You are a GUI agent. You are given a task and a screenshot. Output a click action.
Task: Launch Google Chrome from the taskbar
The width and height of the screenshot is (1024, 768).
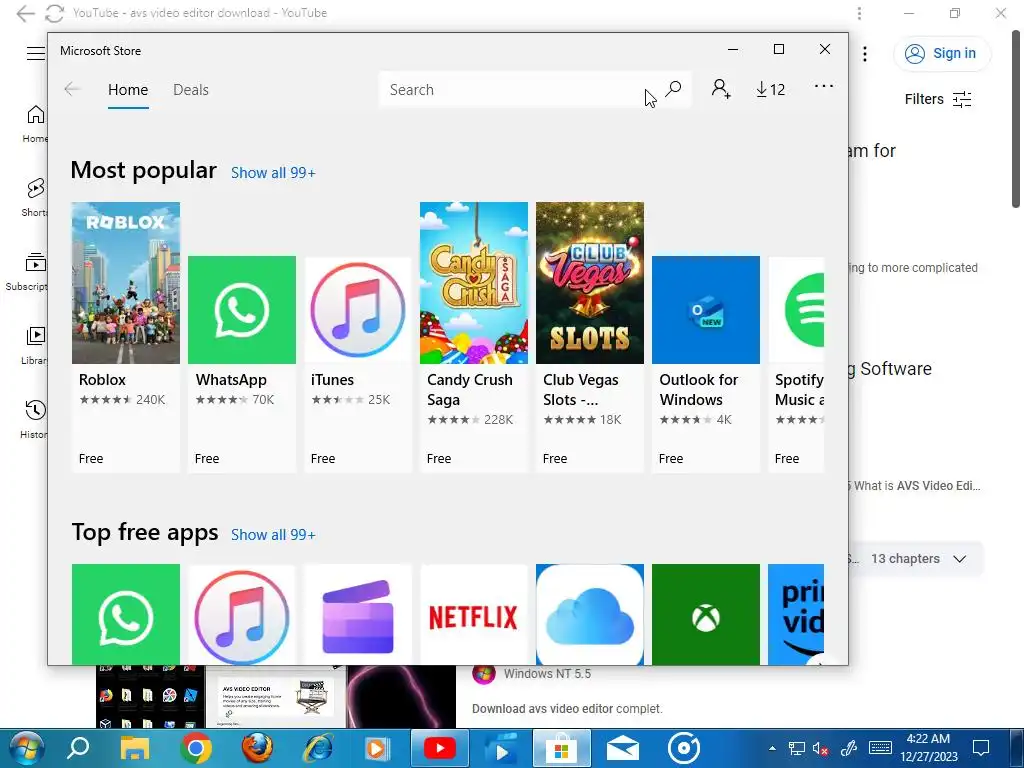tap(196, 748)
